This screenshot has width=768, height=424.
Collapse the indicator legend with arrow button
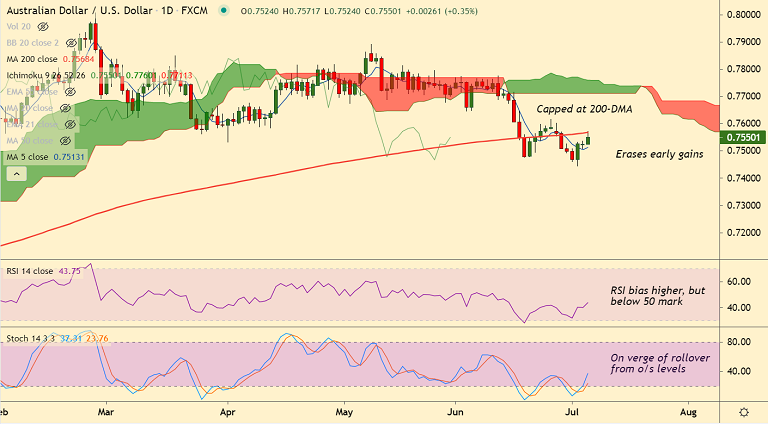click(x=17, y=174)
